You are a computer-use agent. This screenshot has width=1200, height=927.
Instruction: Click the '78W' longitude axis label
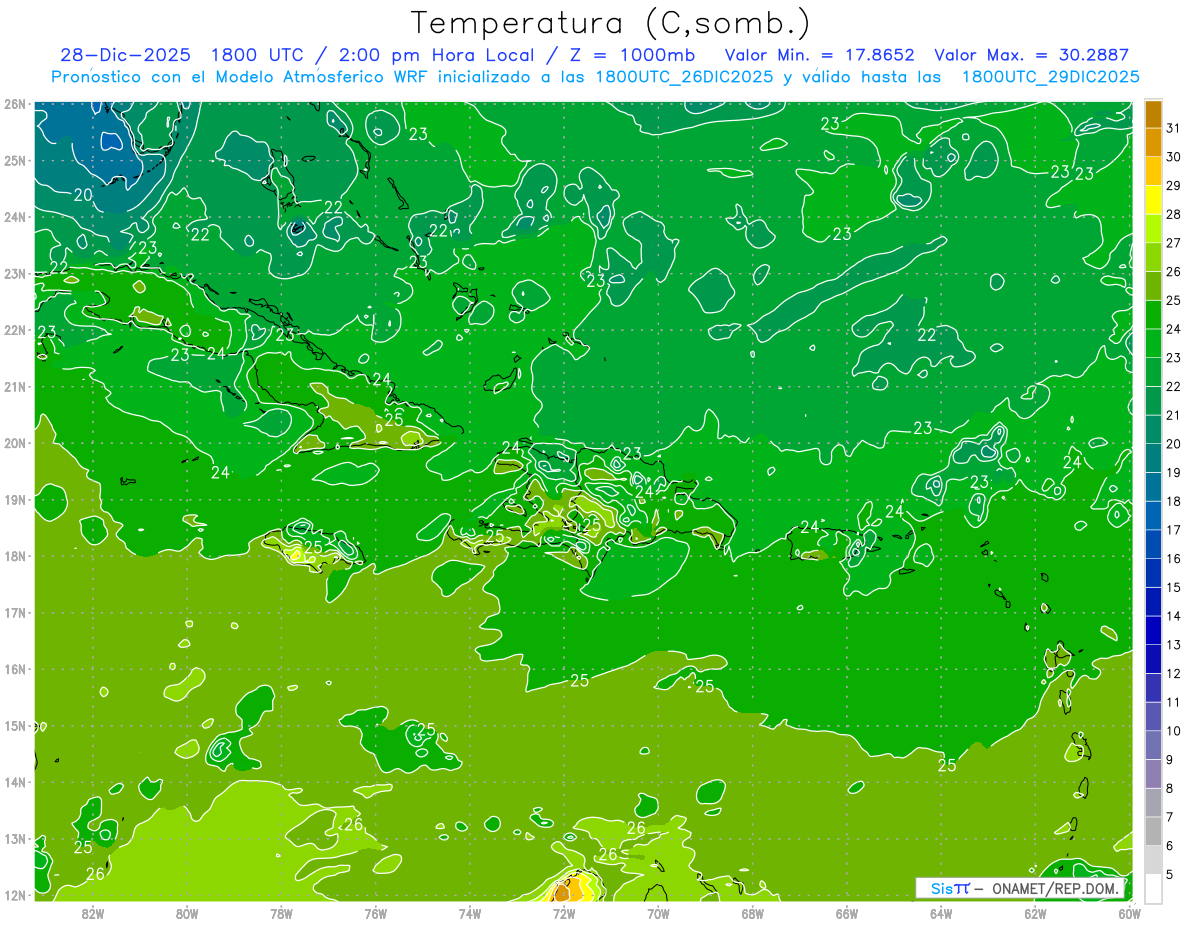(281, 913)
